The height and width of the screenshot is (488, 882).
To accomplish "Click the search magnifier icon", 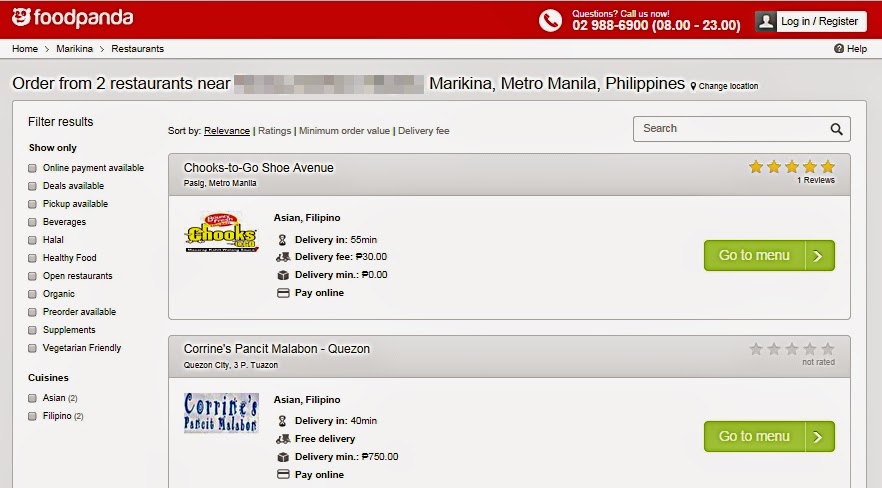I will (836, 129).
